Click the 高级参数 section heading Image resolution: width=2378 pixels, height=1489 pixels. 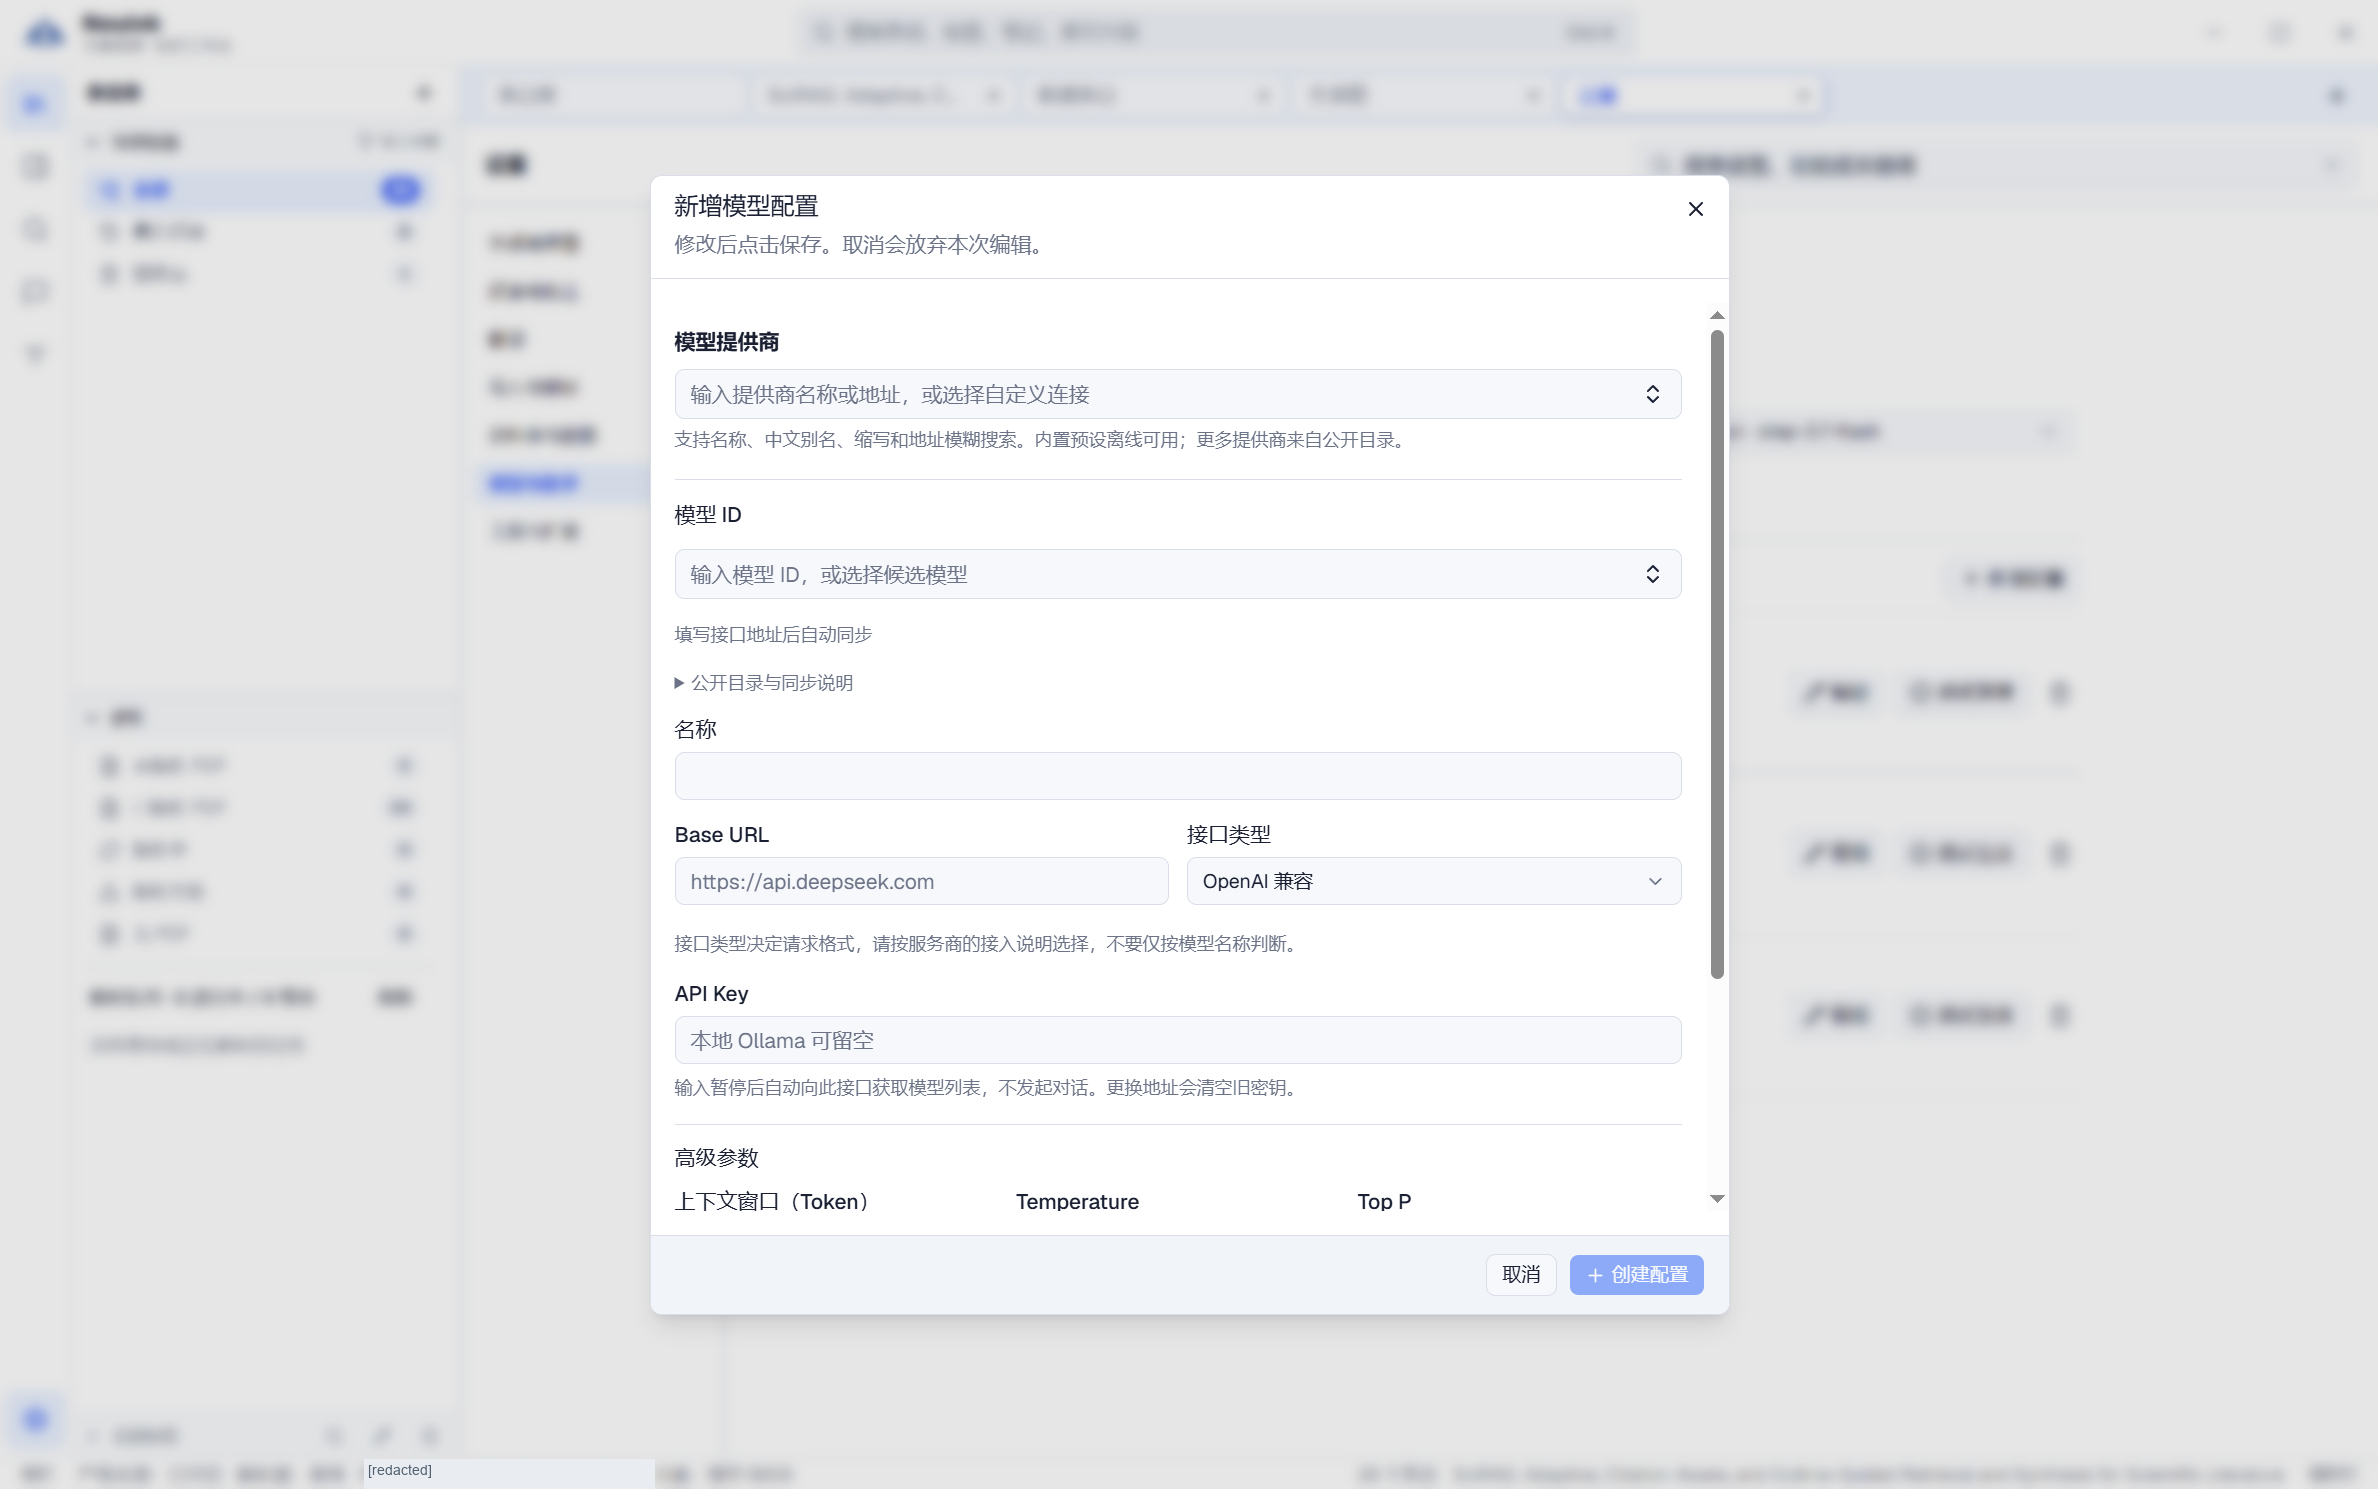[x=716, y=1157]
